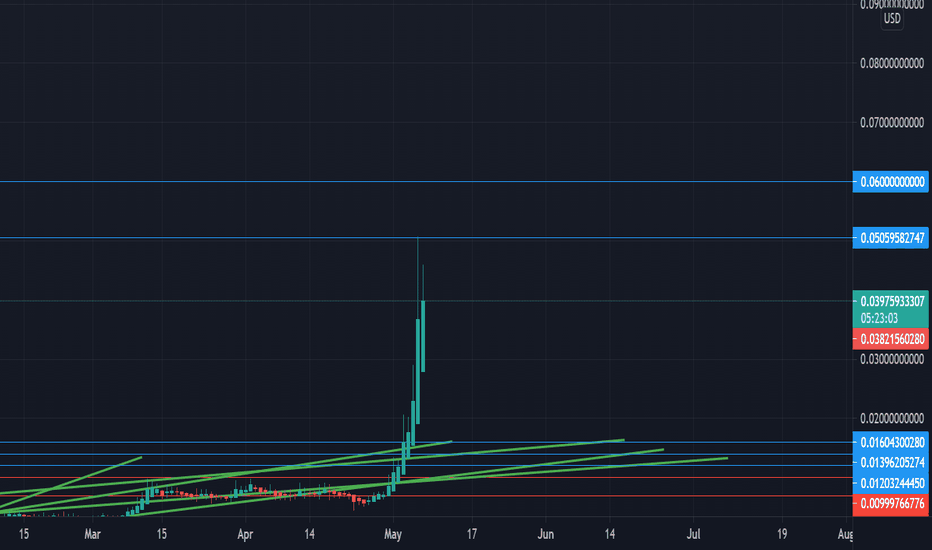Select the horizontal blue line at 0.06
This screenshot has width=932, height=550.
[426, 181]
